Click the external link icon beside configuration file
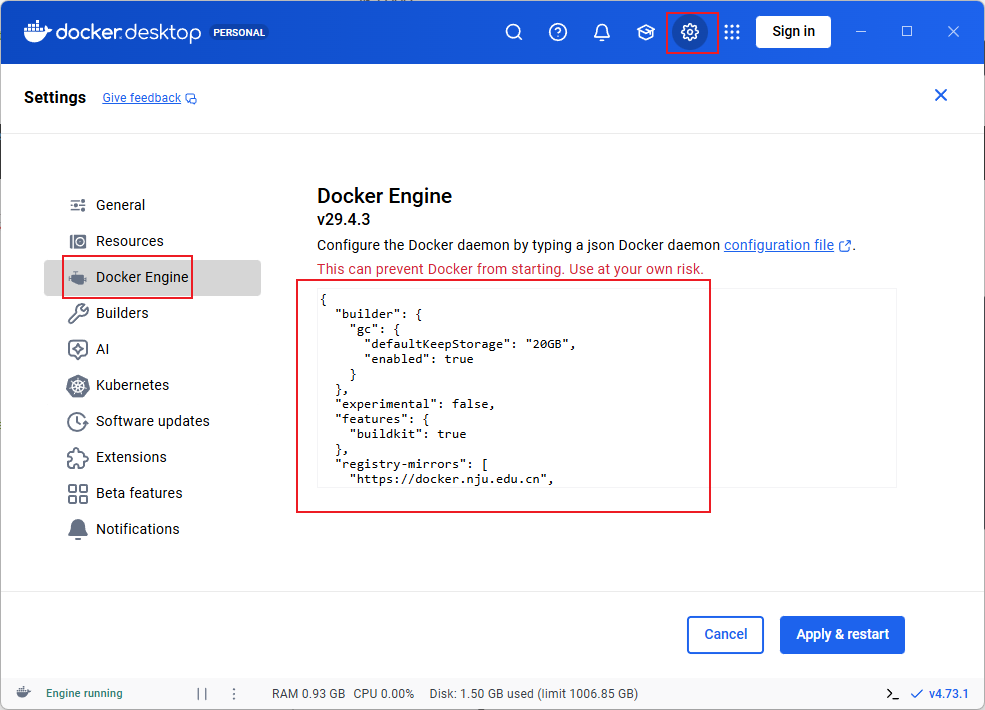The image size is (985, 710). [x=845, y=246]
